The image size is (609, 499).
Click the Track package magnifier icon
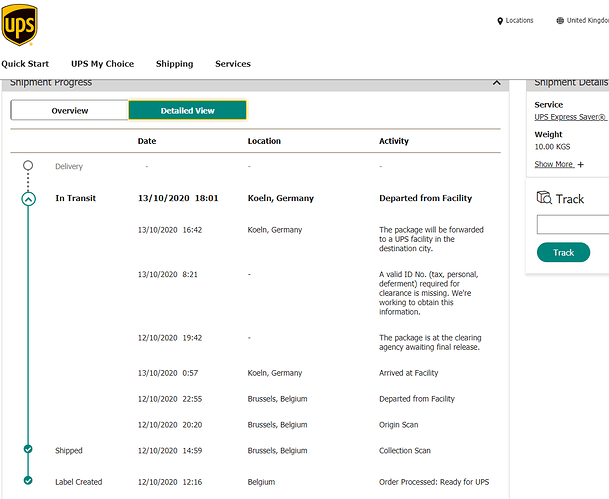544,198
